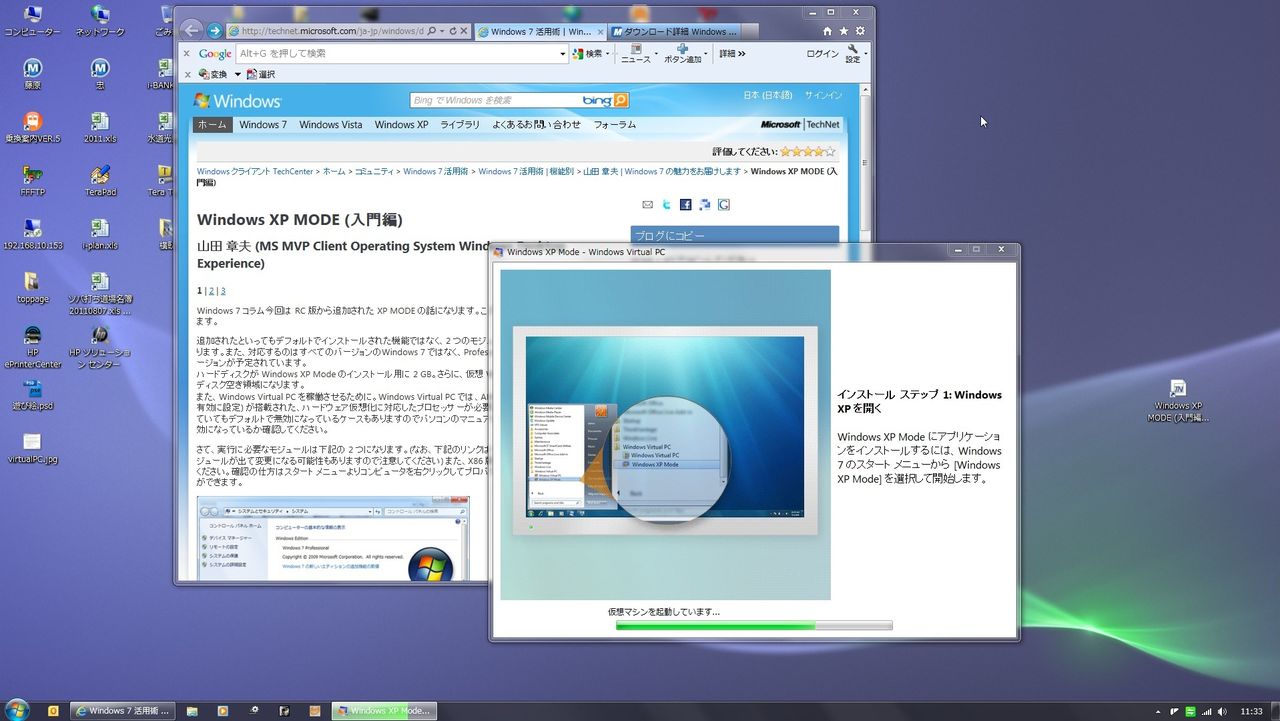1280x721 pixels.
Task: Open the コンピューター desktop icon
Action: coord(32,20)
